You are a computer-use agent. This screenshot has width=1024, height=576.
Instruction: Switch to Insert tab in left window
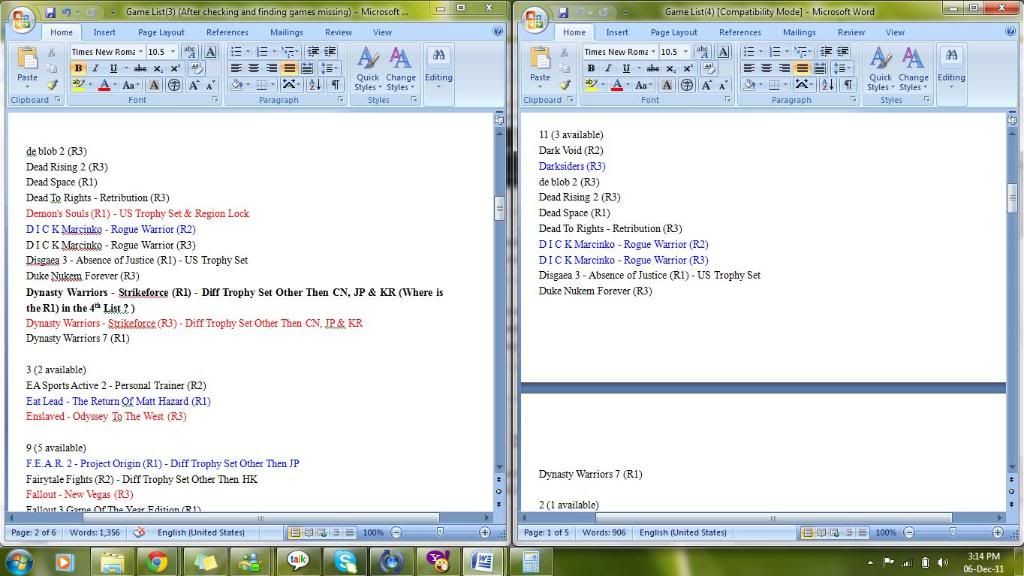click(x=104, y=32)
